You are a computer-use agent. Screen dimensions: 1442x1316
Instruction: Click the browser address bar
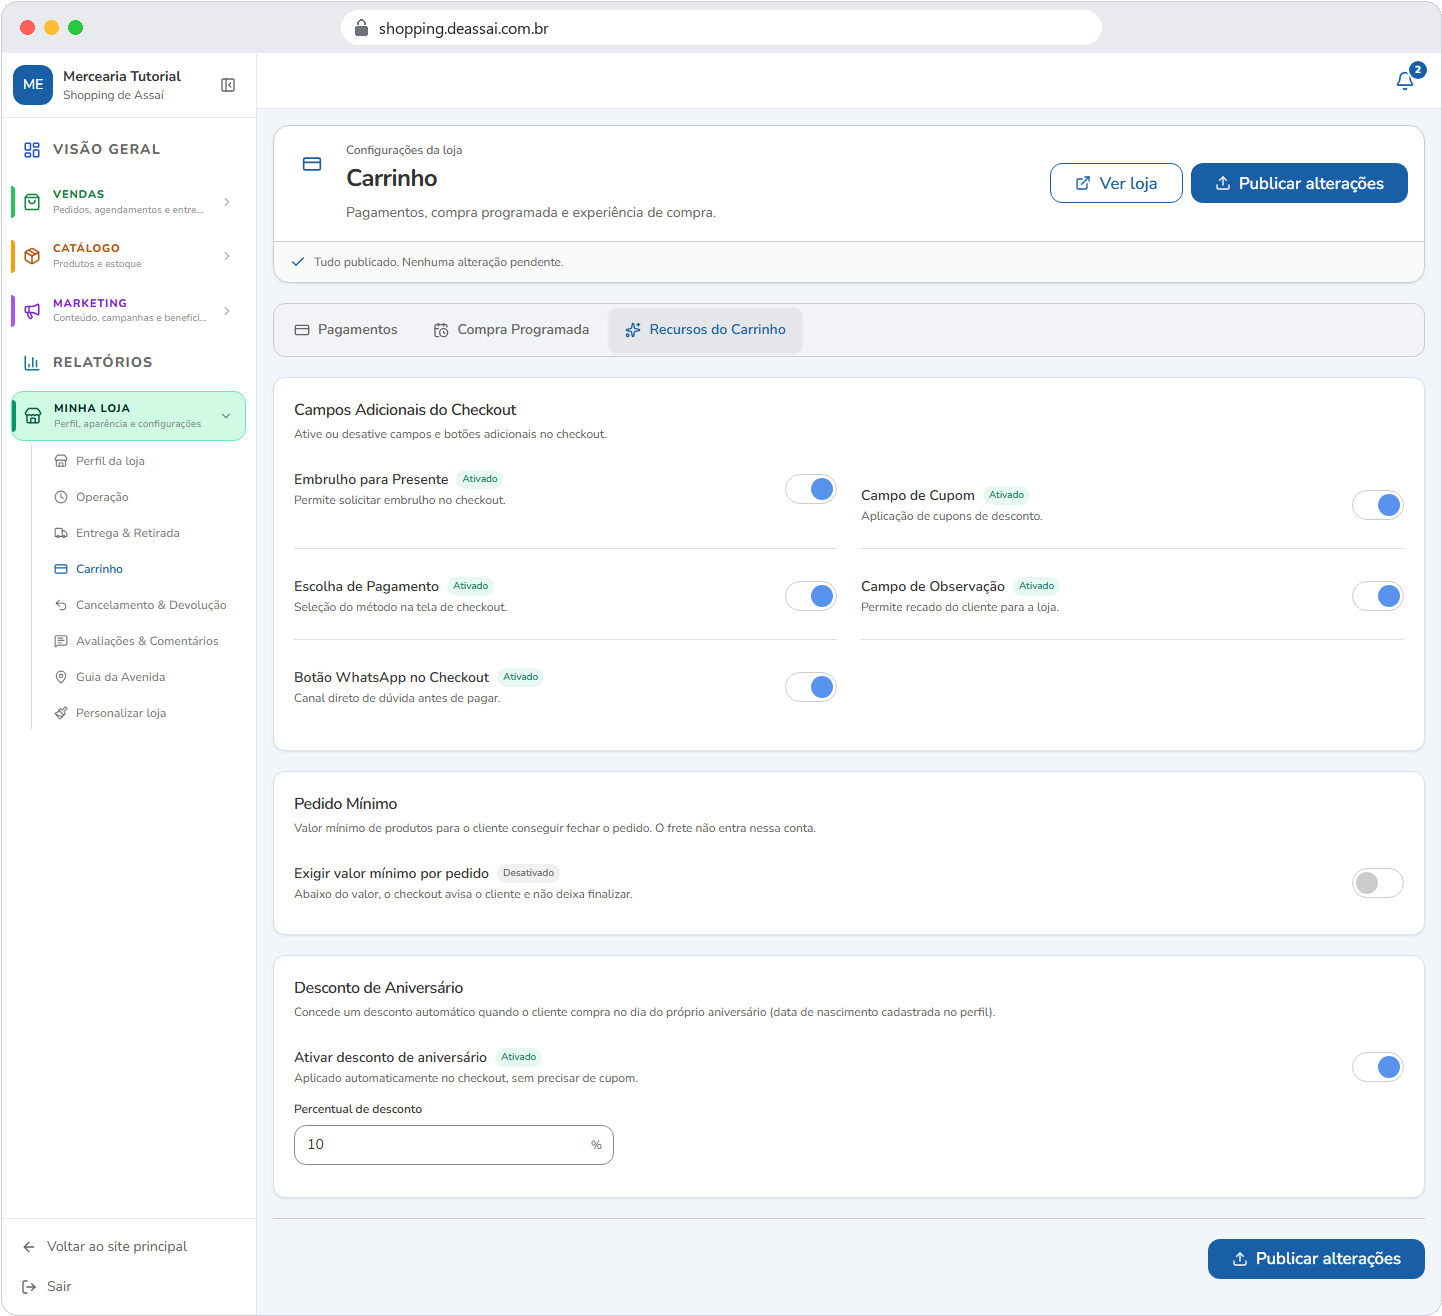[x=721, y=28]
